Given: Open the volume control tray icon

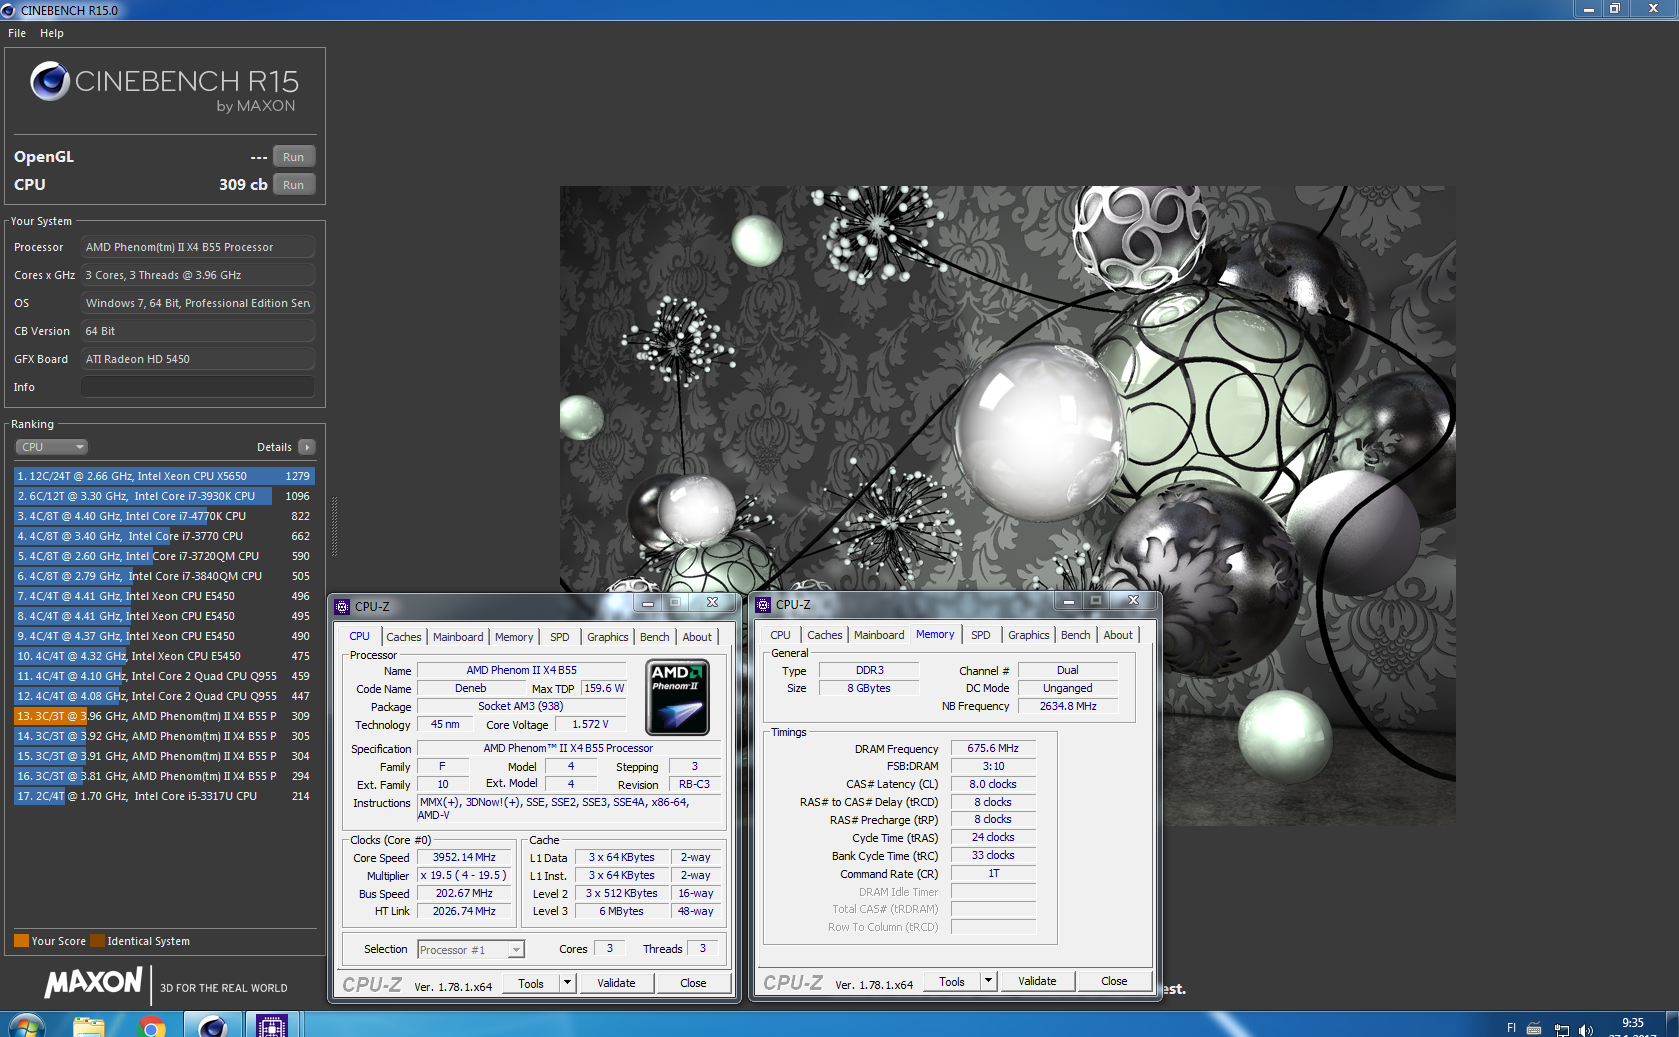Looking at the screenshot, I should click(1585, 1029).
